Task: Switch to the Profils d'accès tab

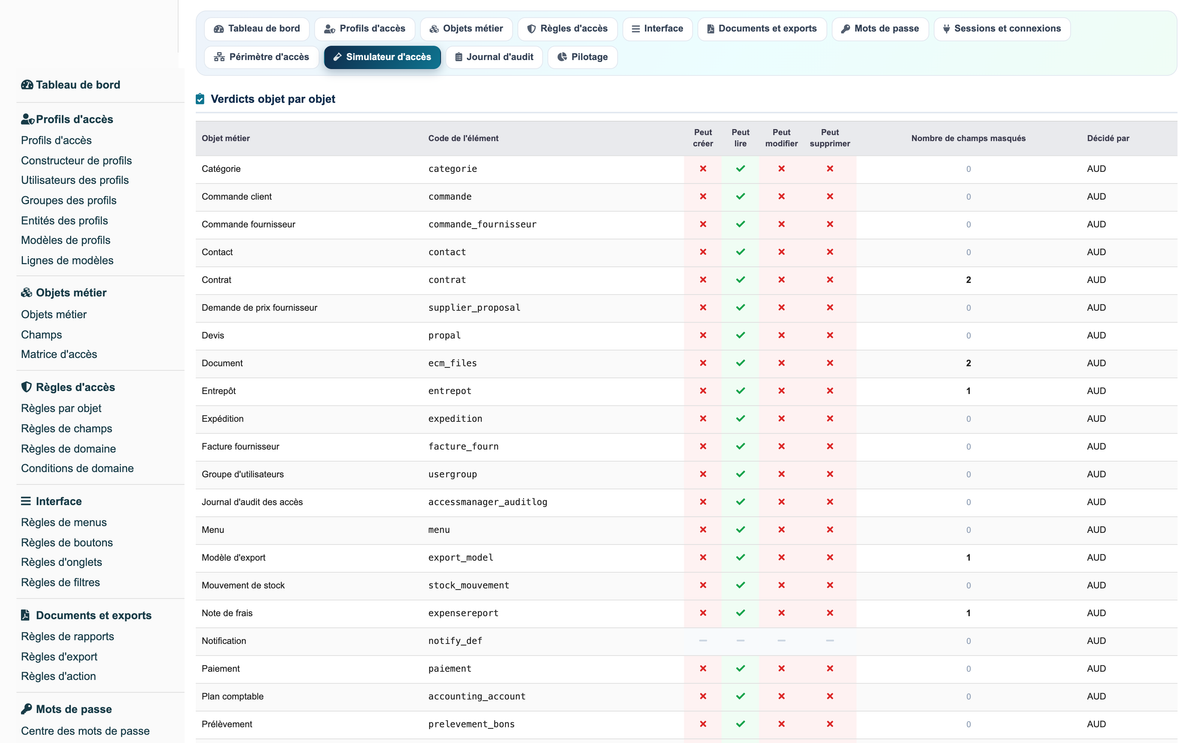Action: pyautogui.click(x=364, y=29)
